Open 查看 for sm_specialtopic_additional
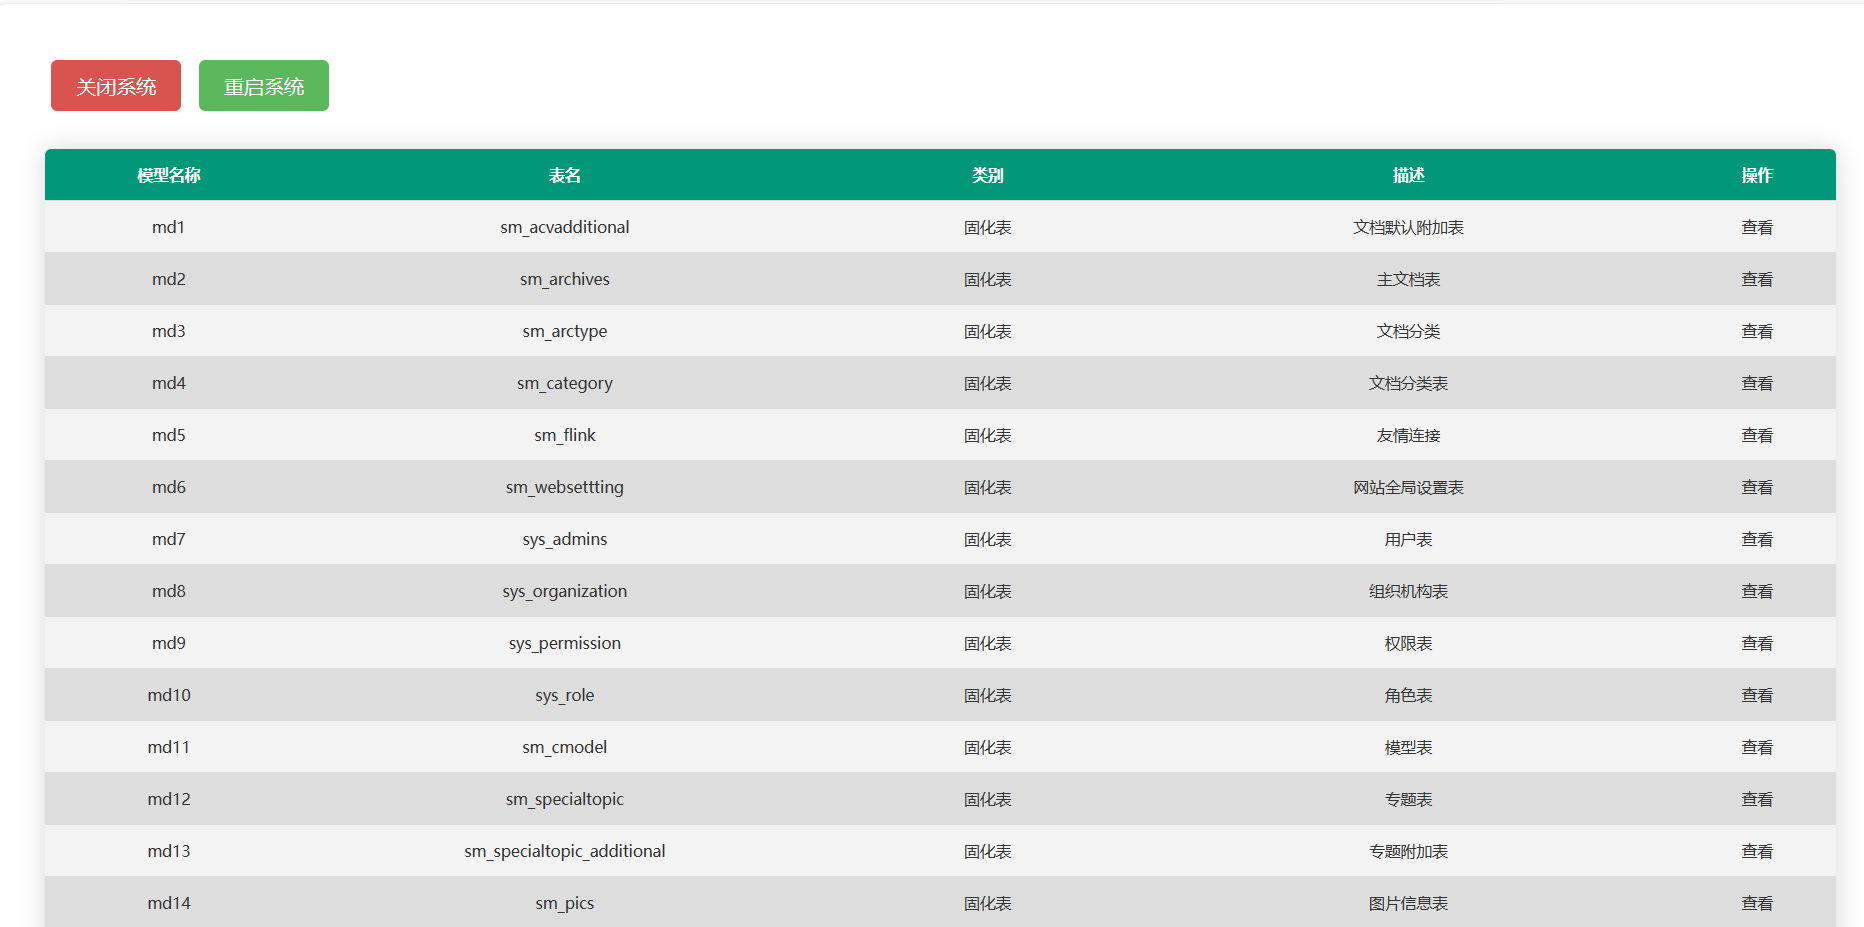This screenshot has width=1864, height=927. click(1756, 851)
